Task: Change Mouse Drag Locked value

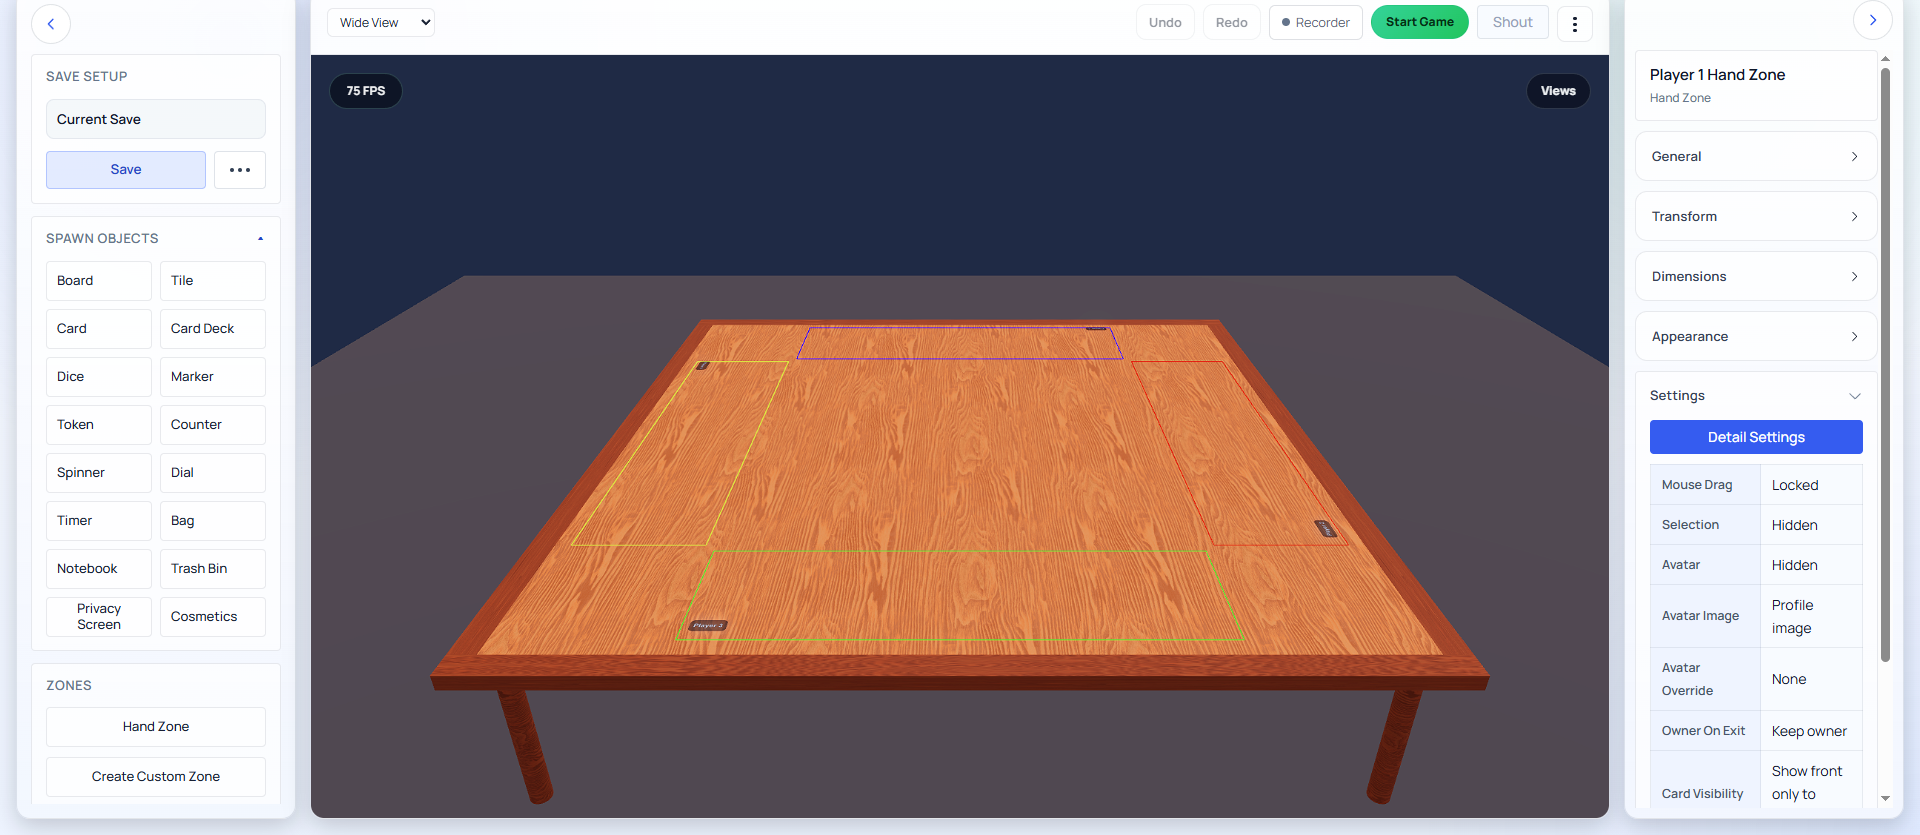Action: tap(1811, 485)
